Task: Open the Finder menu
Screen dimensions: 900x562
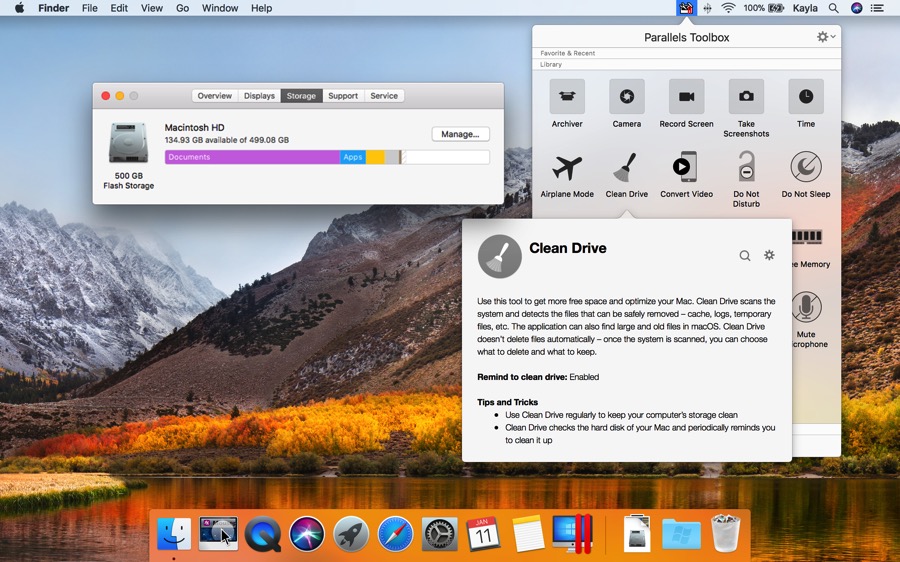Action: [x=53, y=8]
